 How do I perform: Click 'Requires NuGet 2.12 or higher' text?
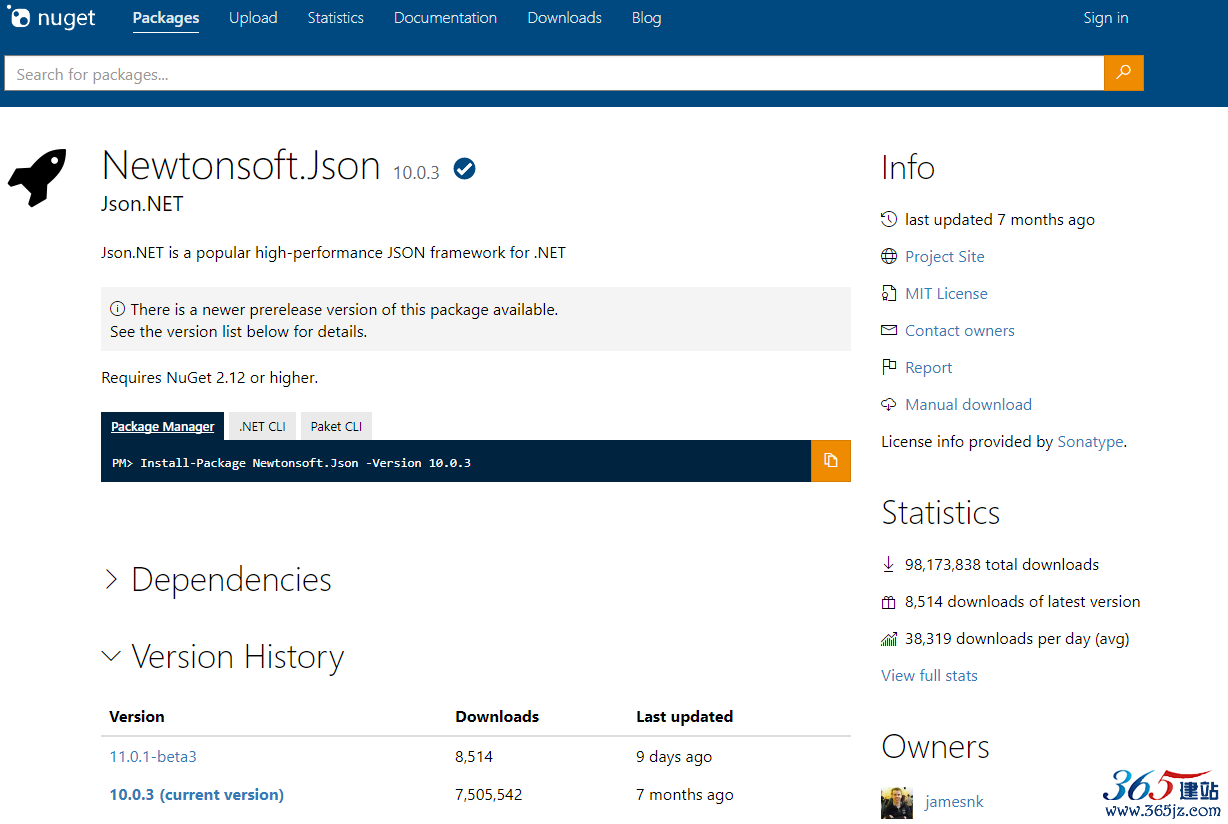[x=210, y=377]
